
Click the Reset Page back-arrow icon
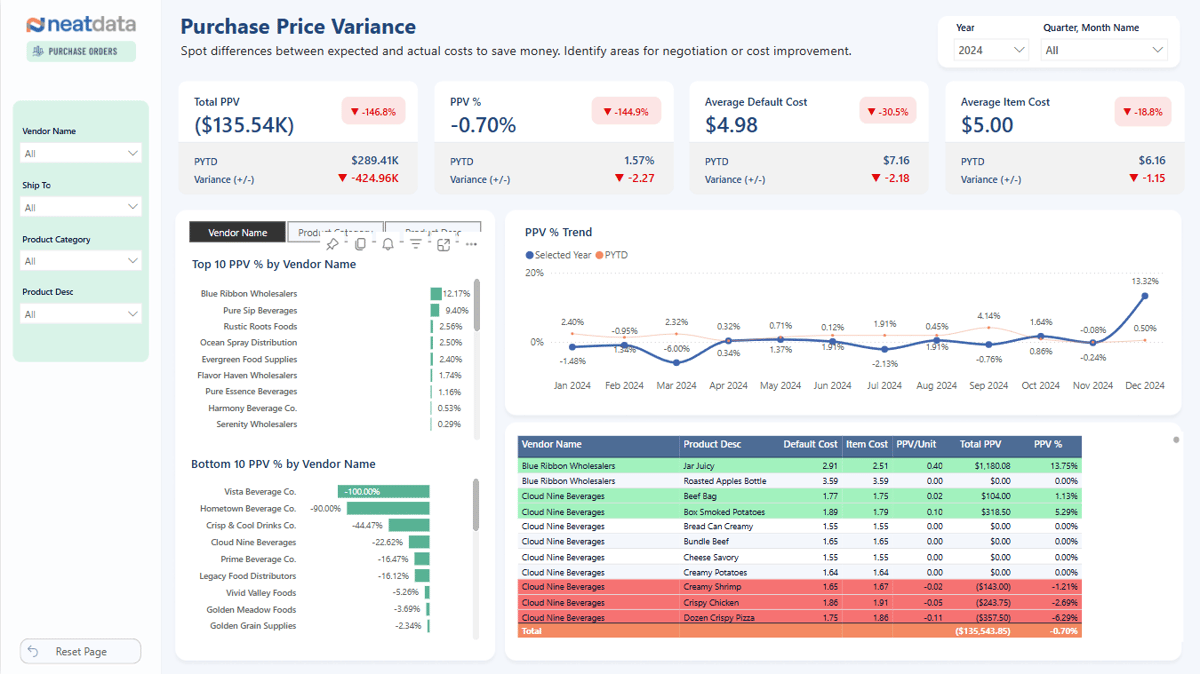point(33,652)
